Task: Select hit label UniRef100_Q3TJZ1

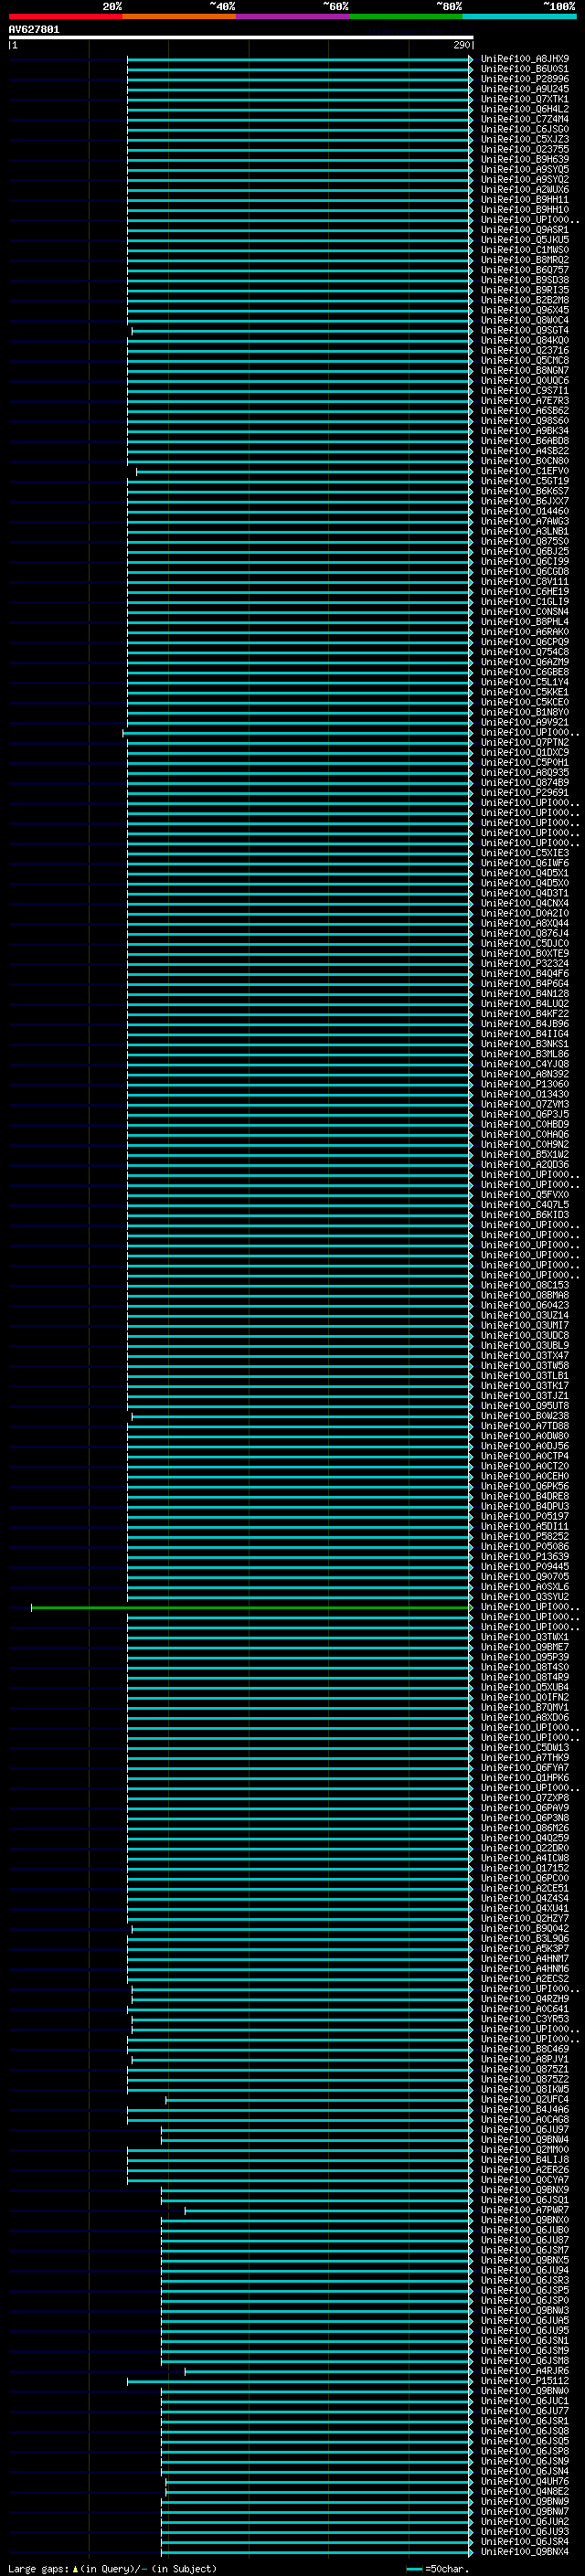Action: point(525,1396)
